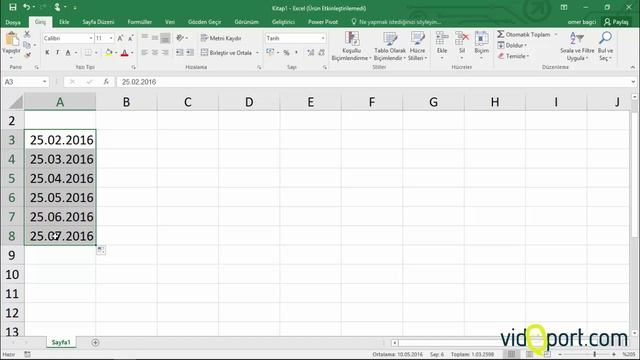Open the font size dropdown
640x360 pixels.
pyautogui.click(x=111, y=38)
